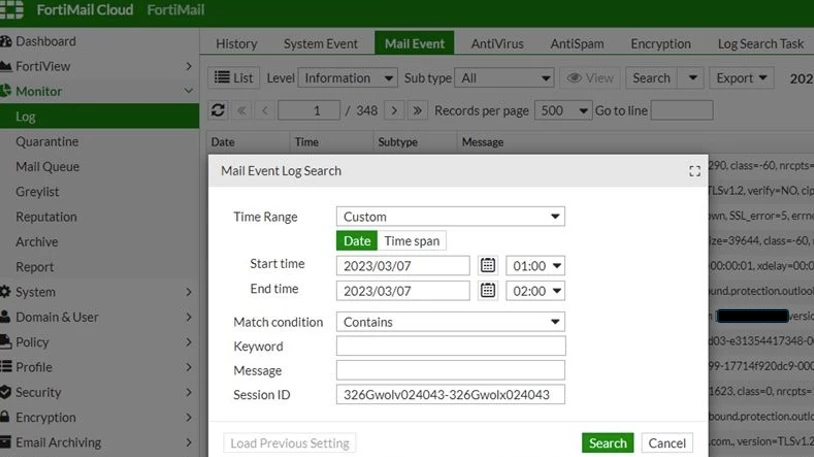The height and width of the screenshot is (457, 814).
Task: Open Mail Queue in the sidebar
Action: [x=47, y=167]
